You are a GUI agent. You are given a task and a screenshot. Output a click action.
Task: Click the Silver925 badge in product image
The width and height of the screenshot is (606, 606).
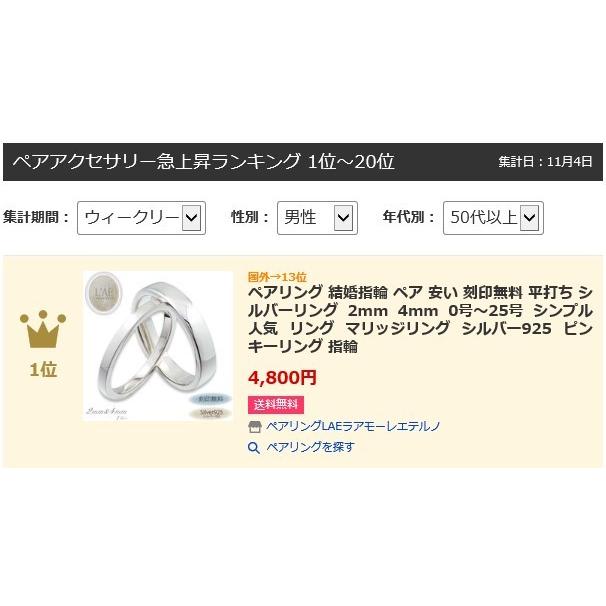[211, 413]
